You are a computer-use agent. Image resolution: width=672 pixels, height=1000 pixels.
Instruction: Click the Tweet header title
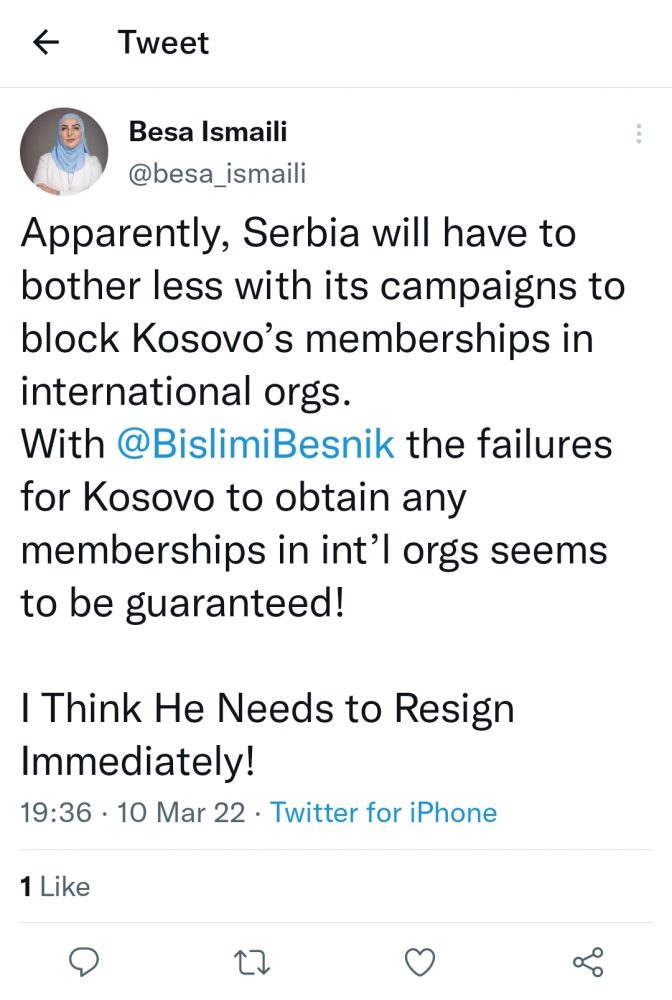point(163,42)
